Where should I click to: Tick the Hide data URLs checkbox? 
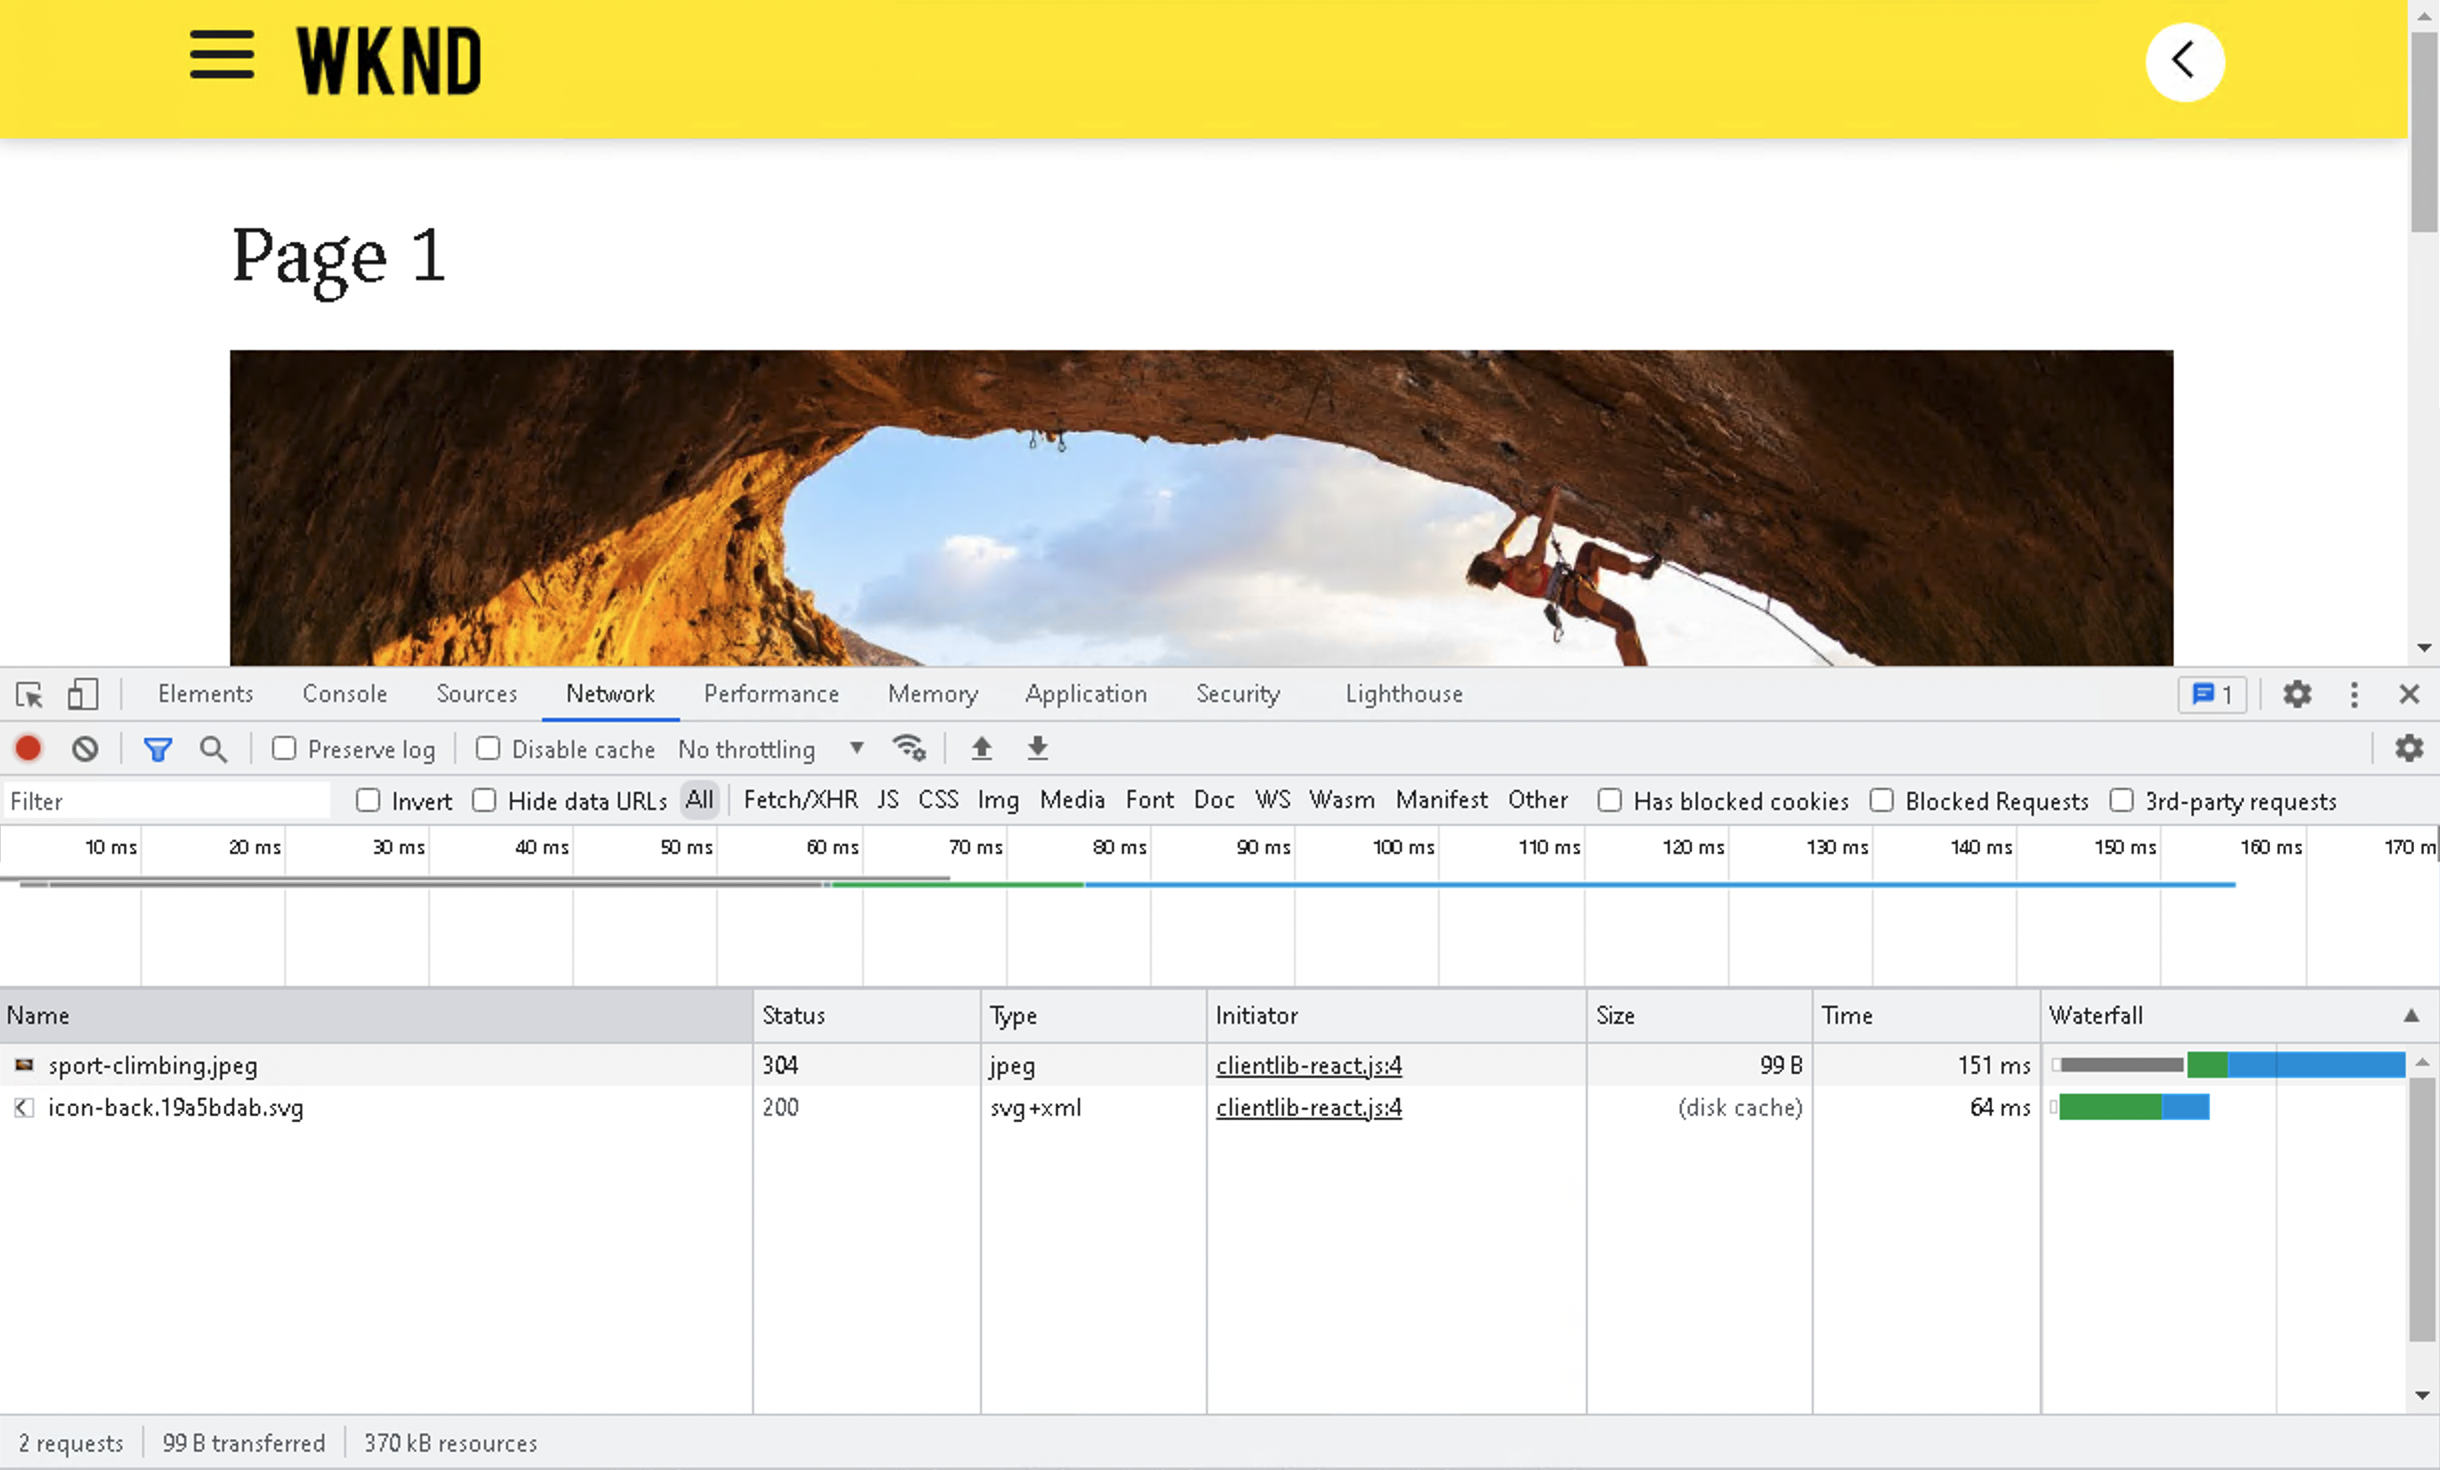tap(485, 800)
